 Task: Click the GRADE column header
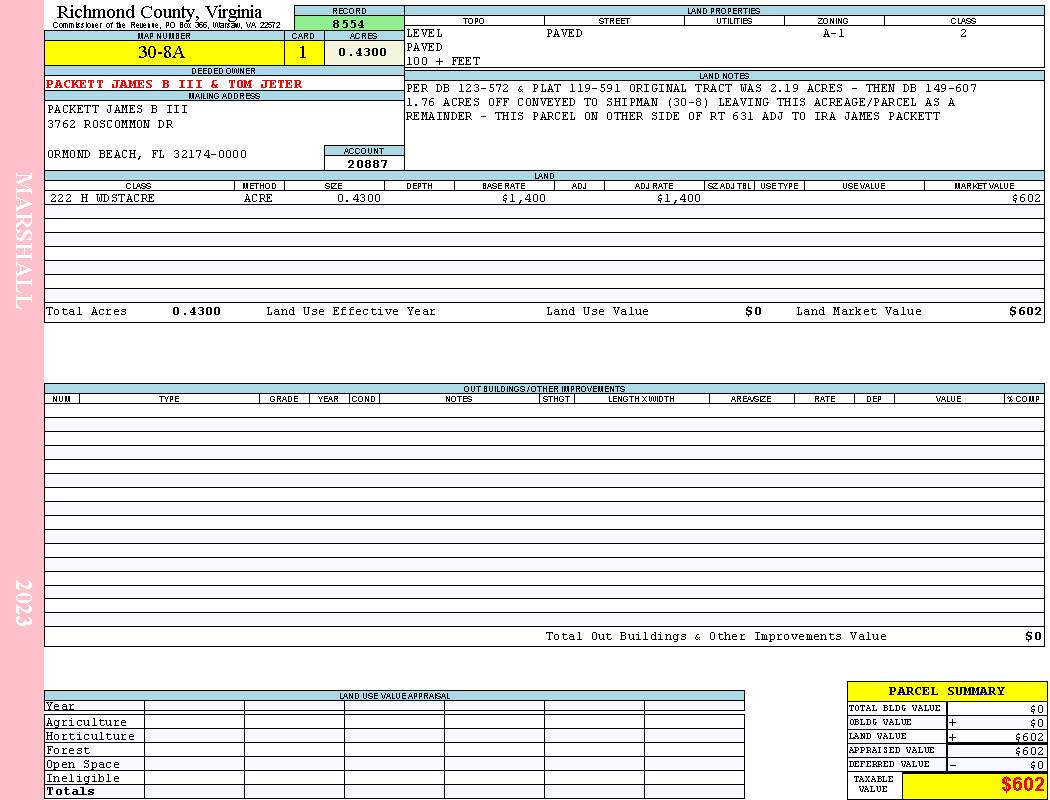[x=284, y=398]
